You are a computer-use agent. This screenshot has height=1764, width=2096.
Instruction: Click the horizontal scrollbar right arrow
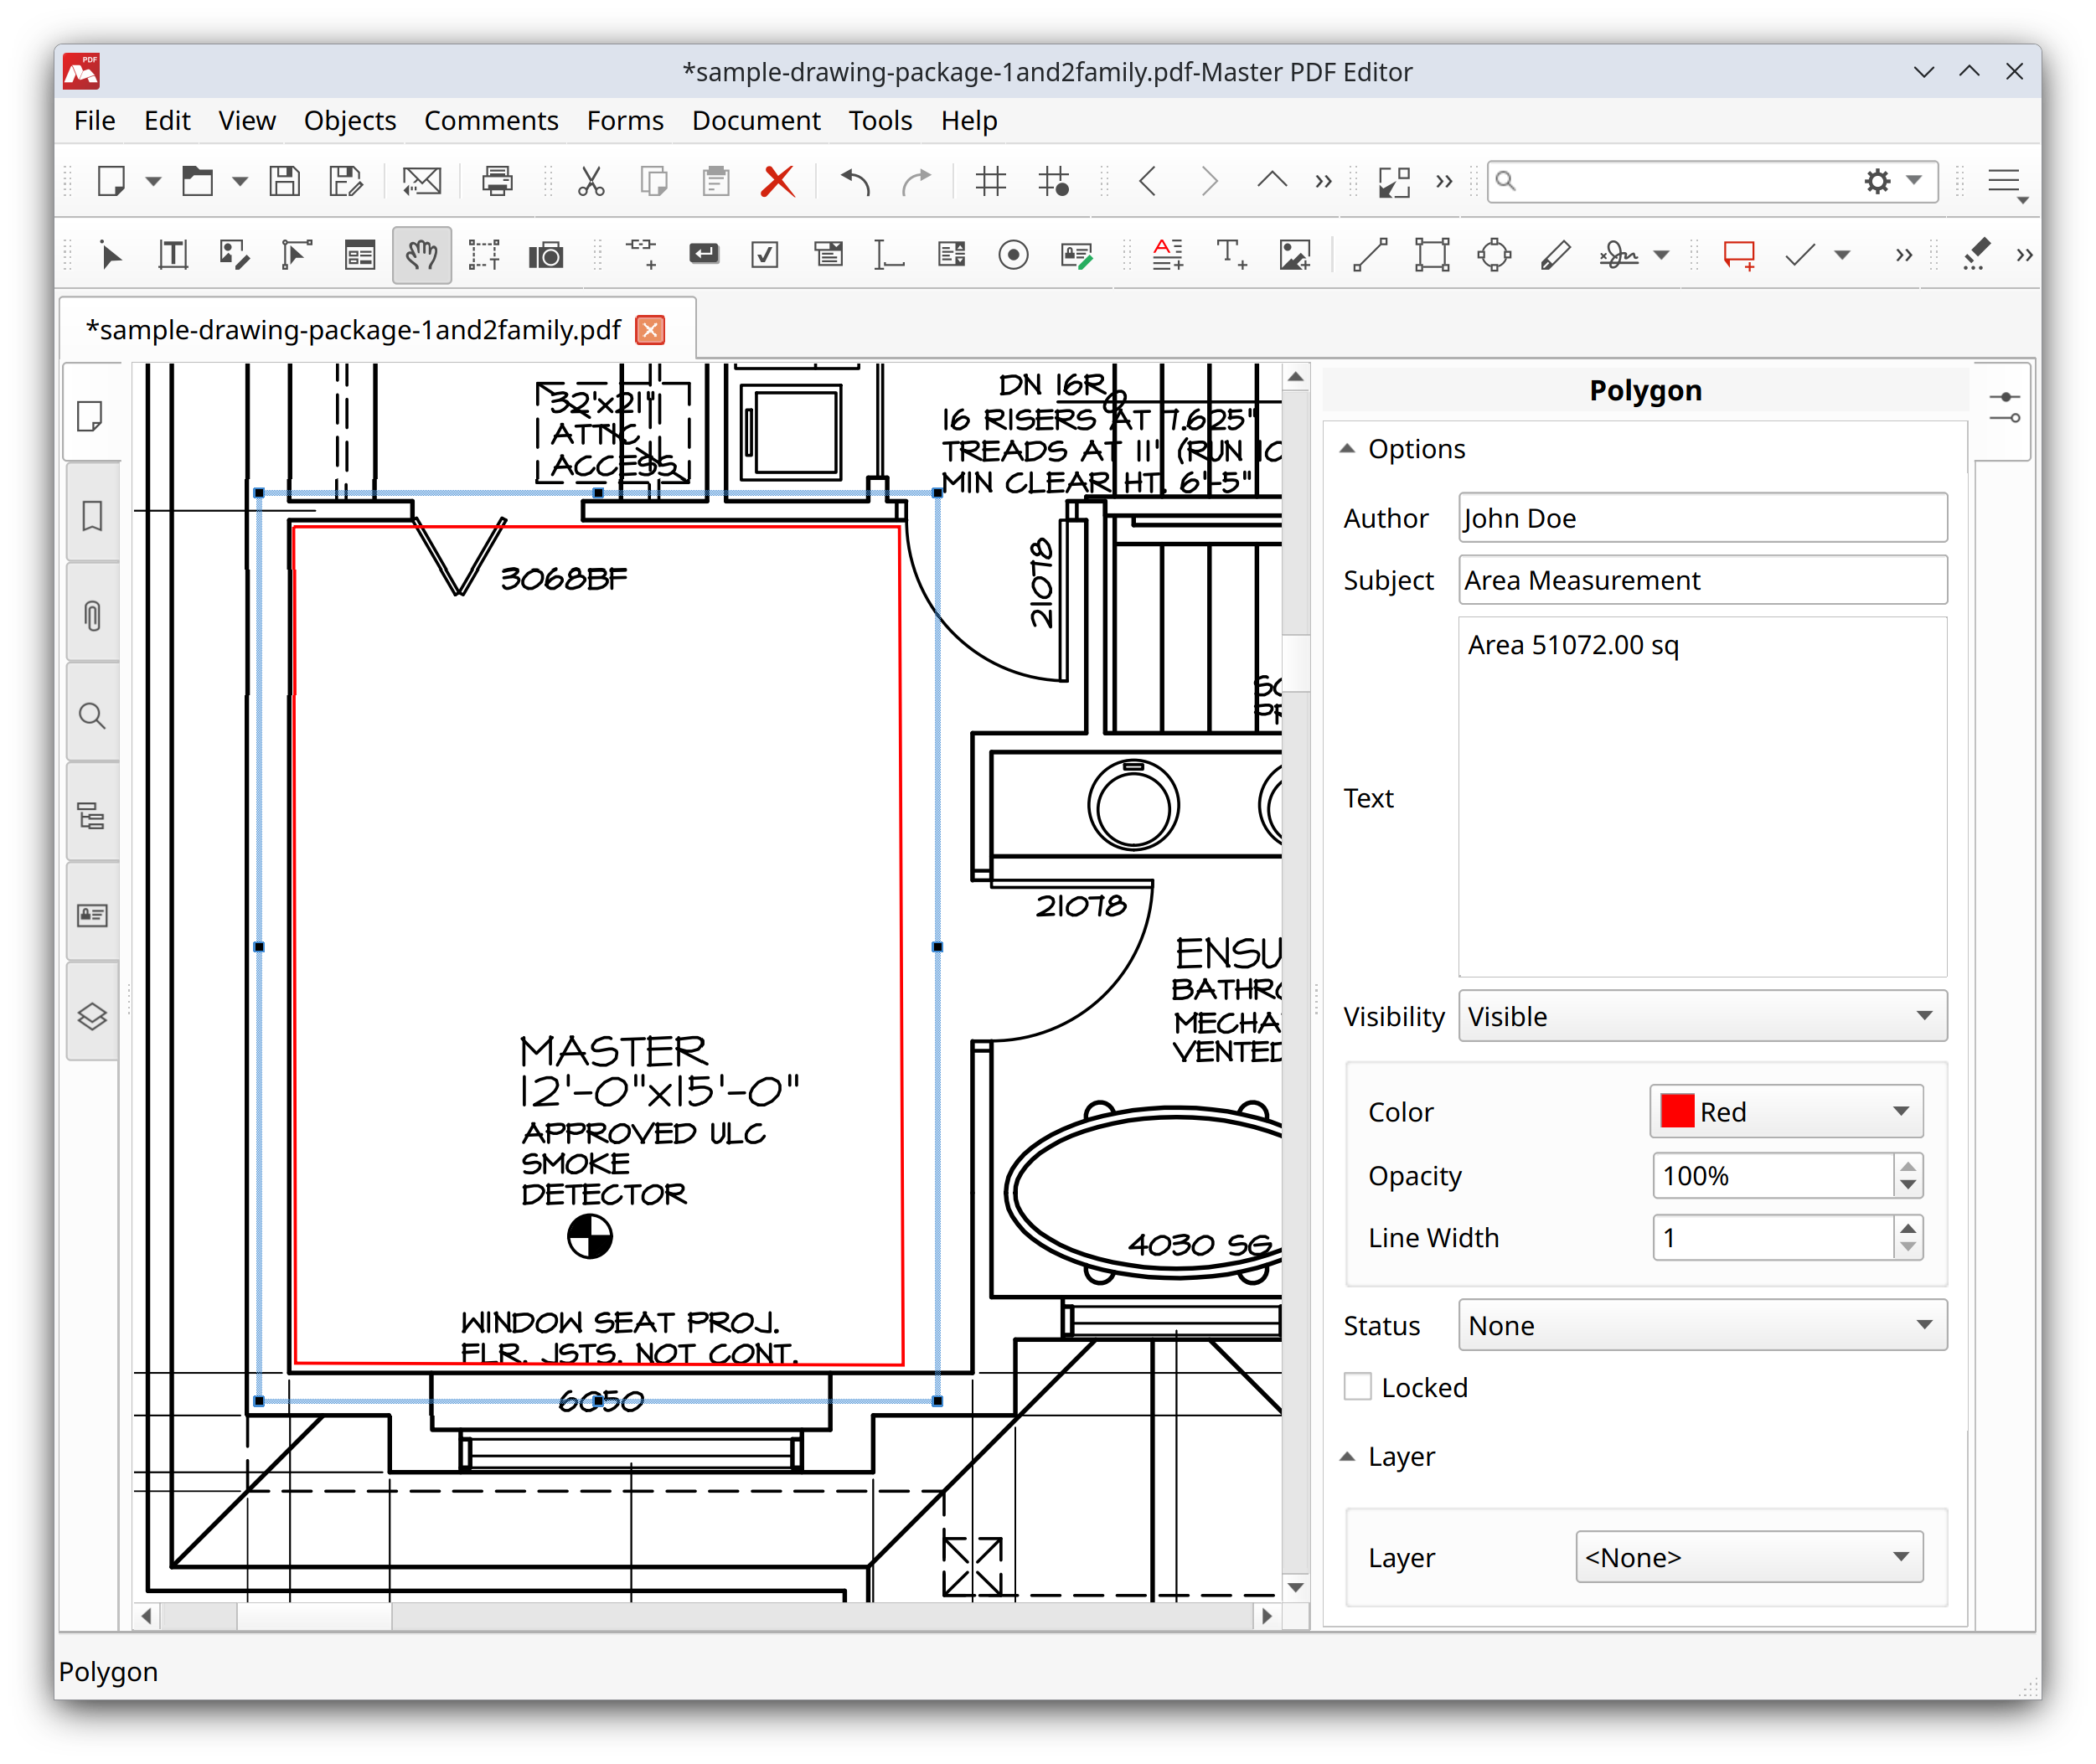point(1266,1616)
